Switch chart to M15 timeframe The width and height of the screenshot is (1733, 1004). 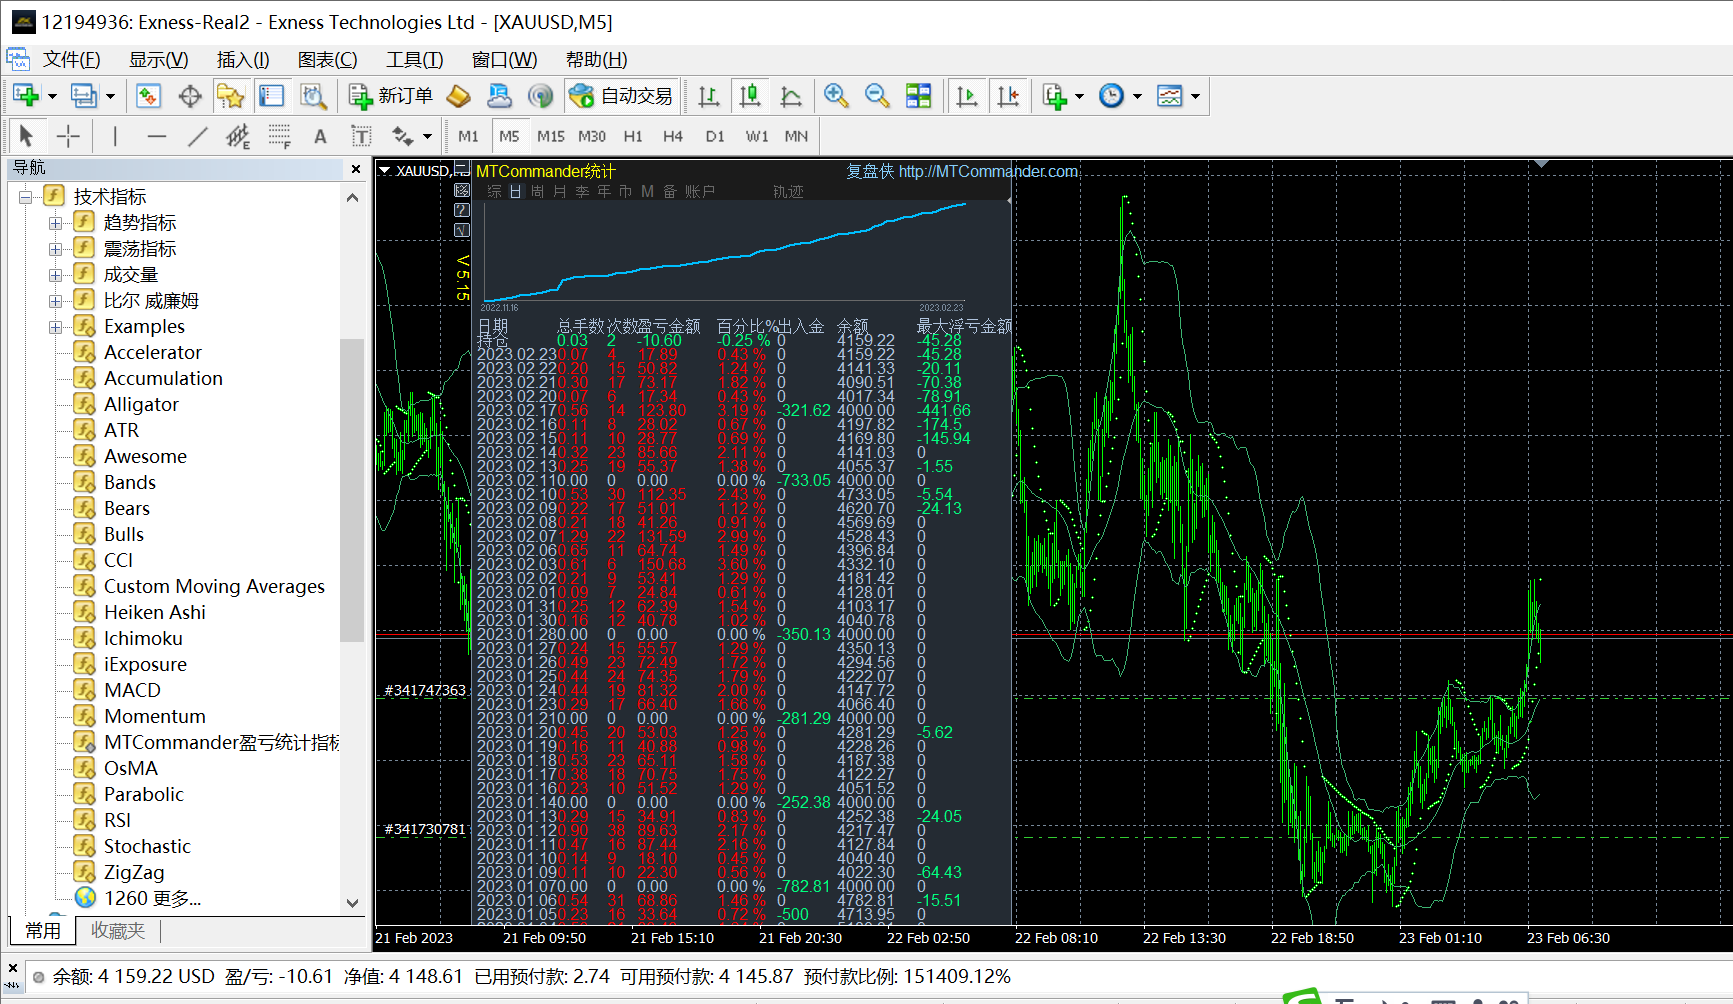[x=550, y=136]
